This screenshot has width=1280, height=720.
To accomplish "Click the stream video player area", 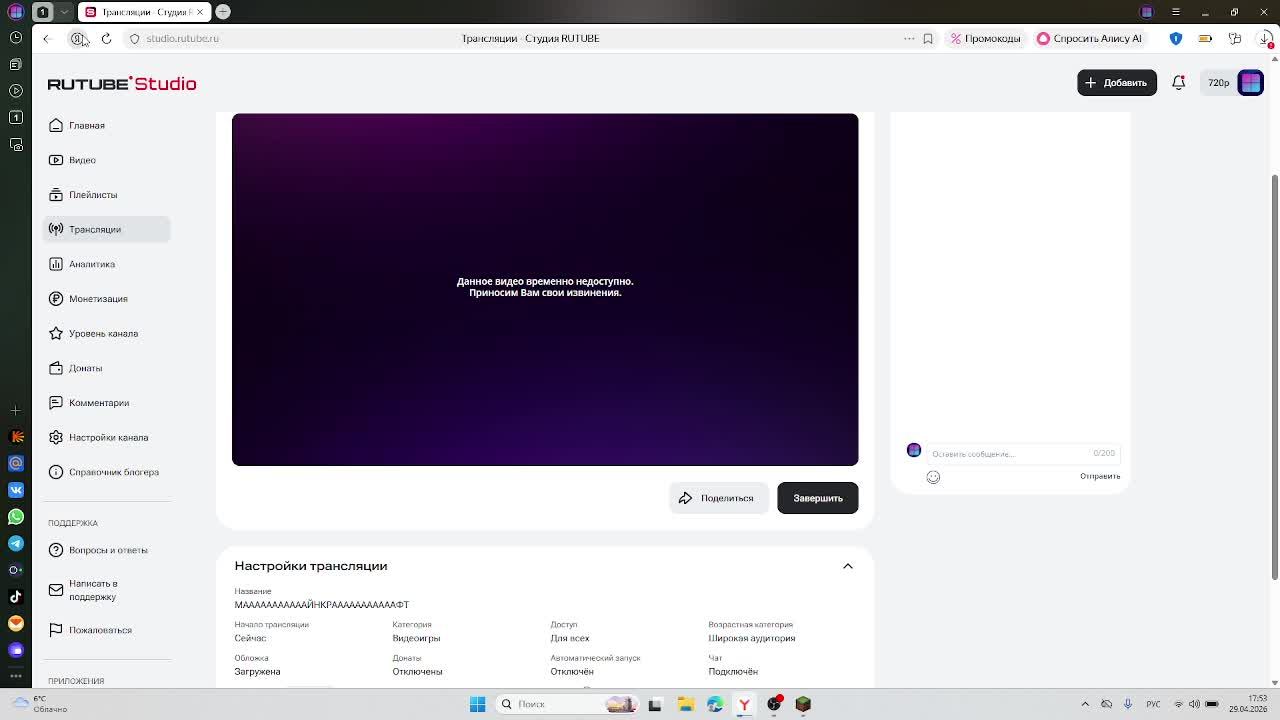I will pos(545,290).
